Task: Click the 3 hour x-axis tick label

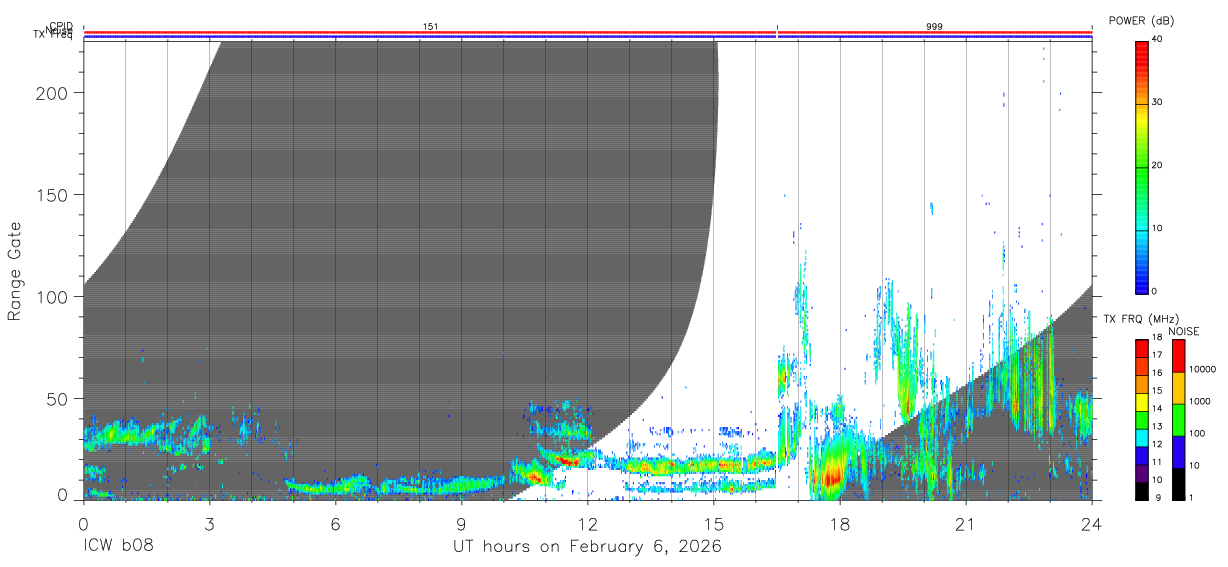Action: click(209, 524)
